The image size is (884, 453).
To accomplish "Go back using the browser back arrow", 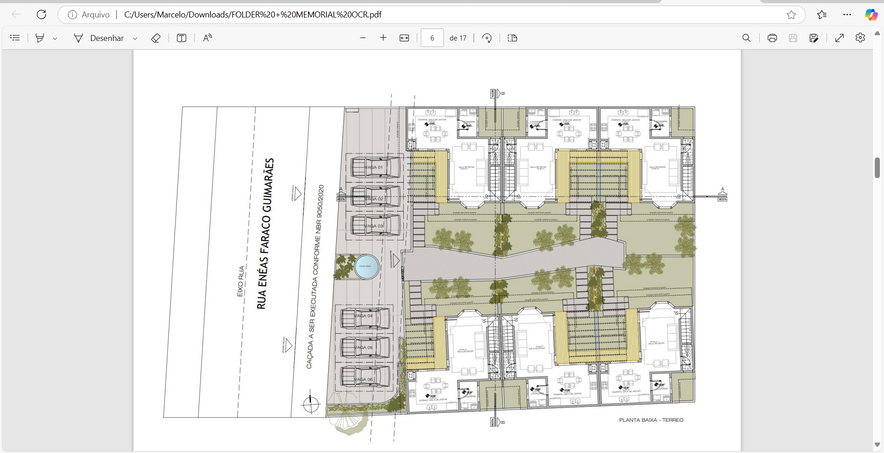I will point(16,15).
